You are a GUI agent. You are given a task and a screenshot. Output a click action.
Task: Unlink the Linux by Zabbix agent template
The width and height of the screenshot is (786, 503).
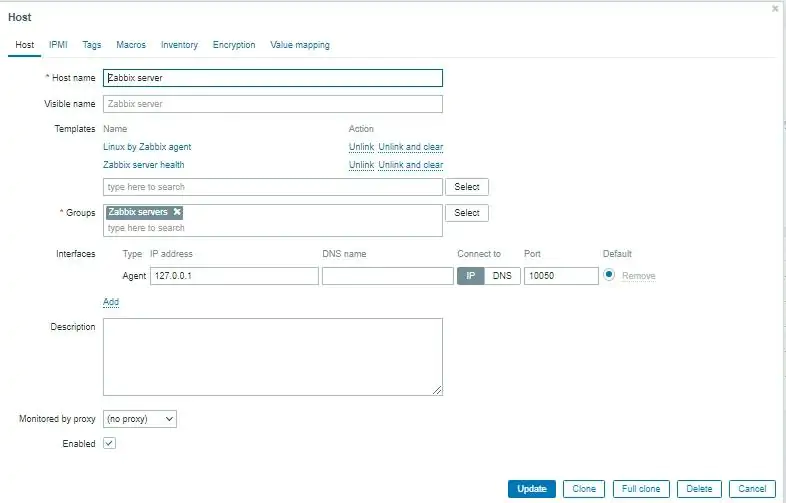click(x=361, y=147)
